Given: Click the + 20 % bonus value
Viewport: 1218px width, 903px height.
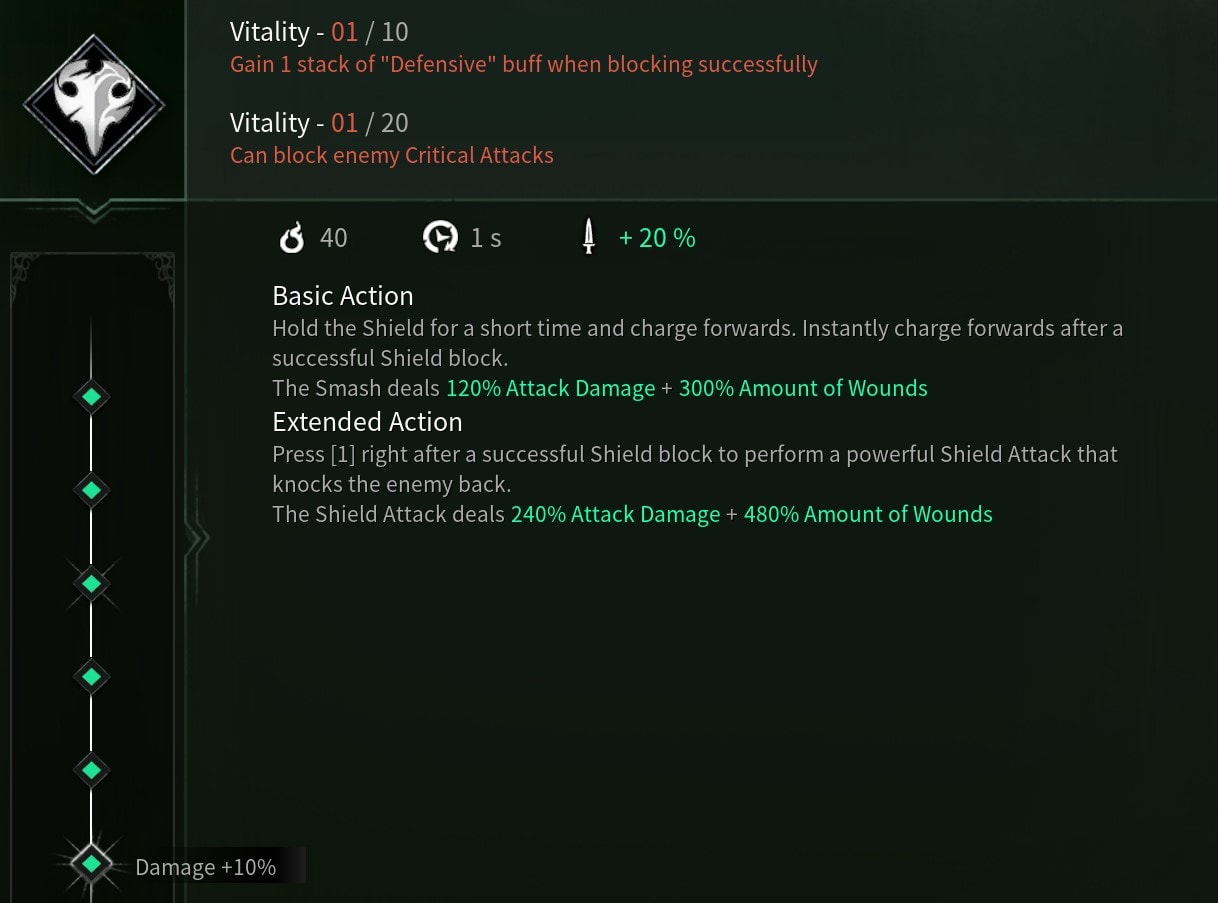Looking at the screenshot, I should point(657,238).
